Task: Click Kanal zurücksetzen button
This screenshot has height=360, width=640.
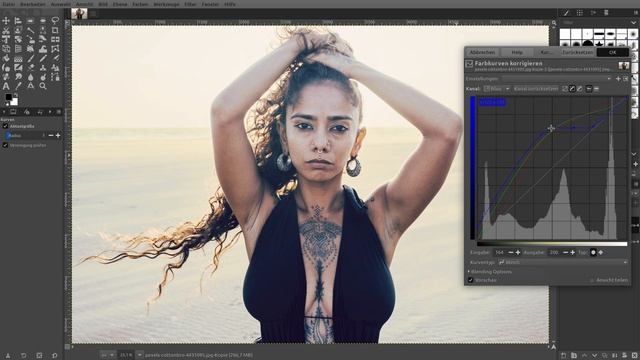Action: coord(536,89)
